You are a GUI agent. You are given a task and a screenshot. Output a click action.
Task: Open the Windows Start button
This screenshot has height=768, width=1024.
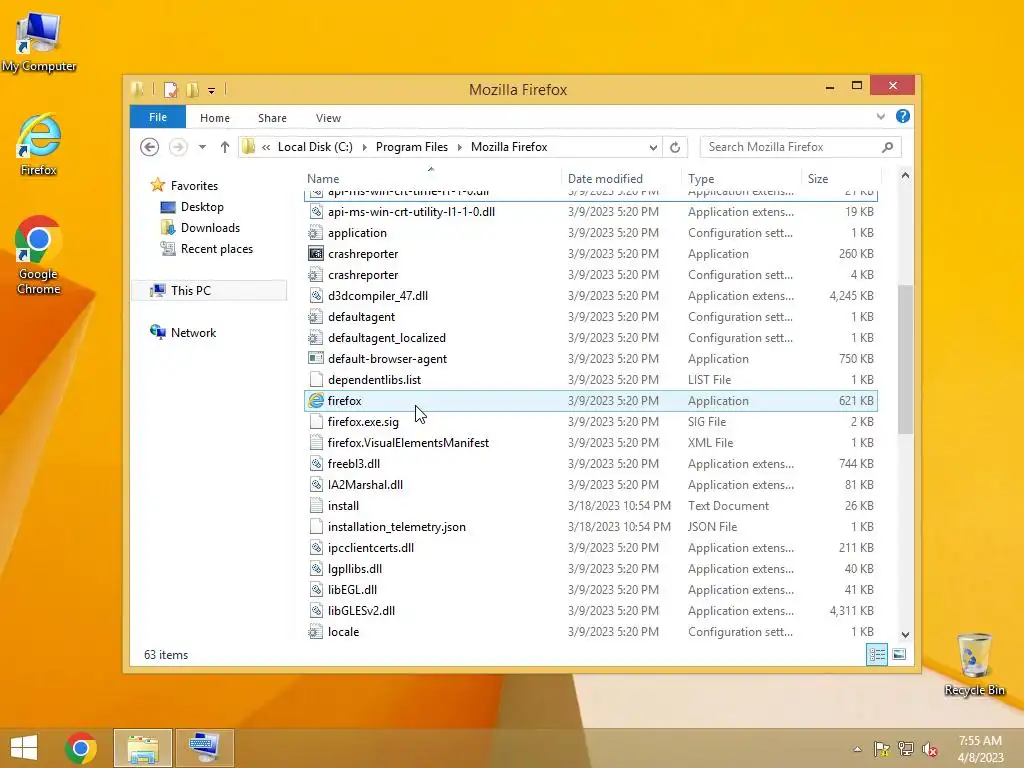24,748
